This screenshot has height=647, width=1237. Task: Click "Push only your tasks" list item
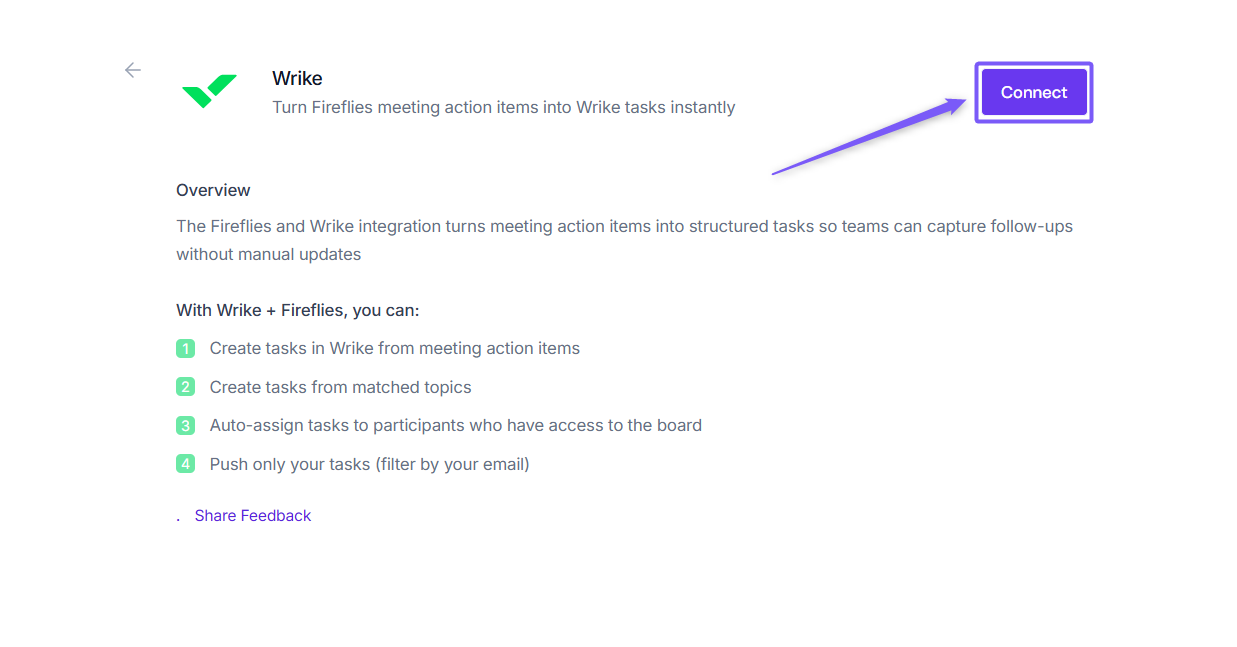[x=369, y=464]
